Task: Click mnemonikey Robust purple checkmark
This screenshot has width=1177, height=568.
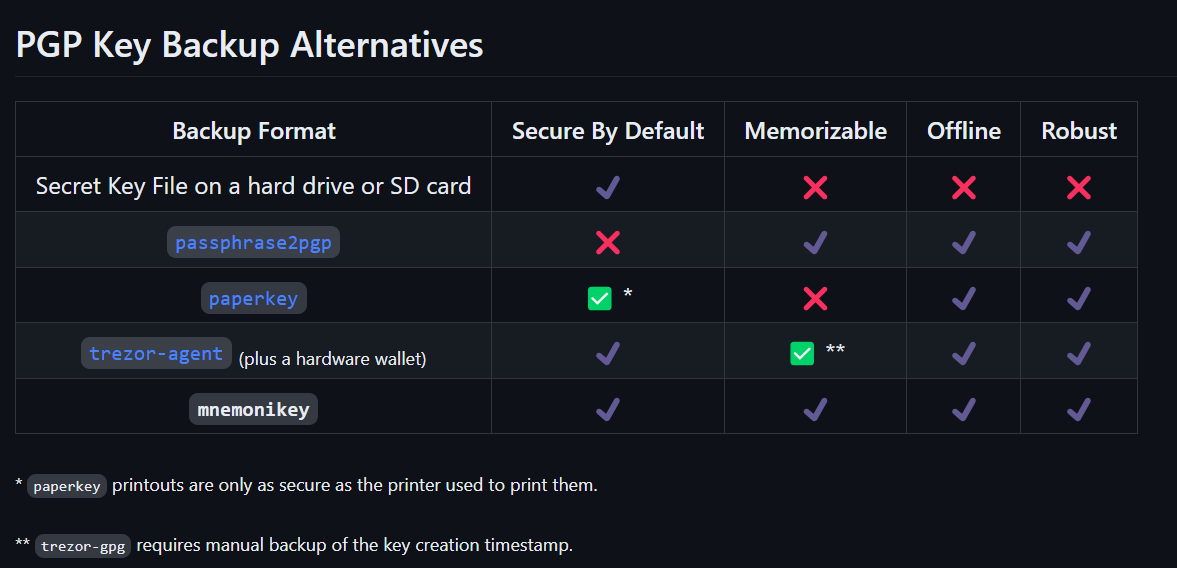Action: (1078, 408)
